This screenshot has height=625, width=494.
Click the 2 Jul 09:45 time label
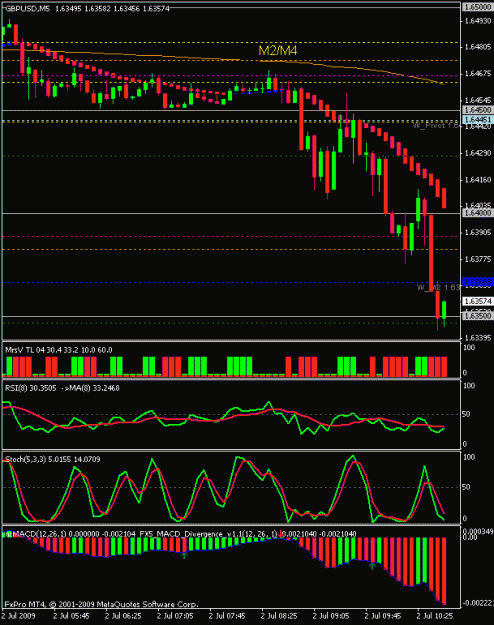point(383,616)
